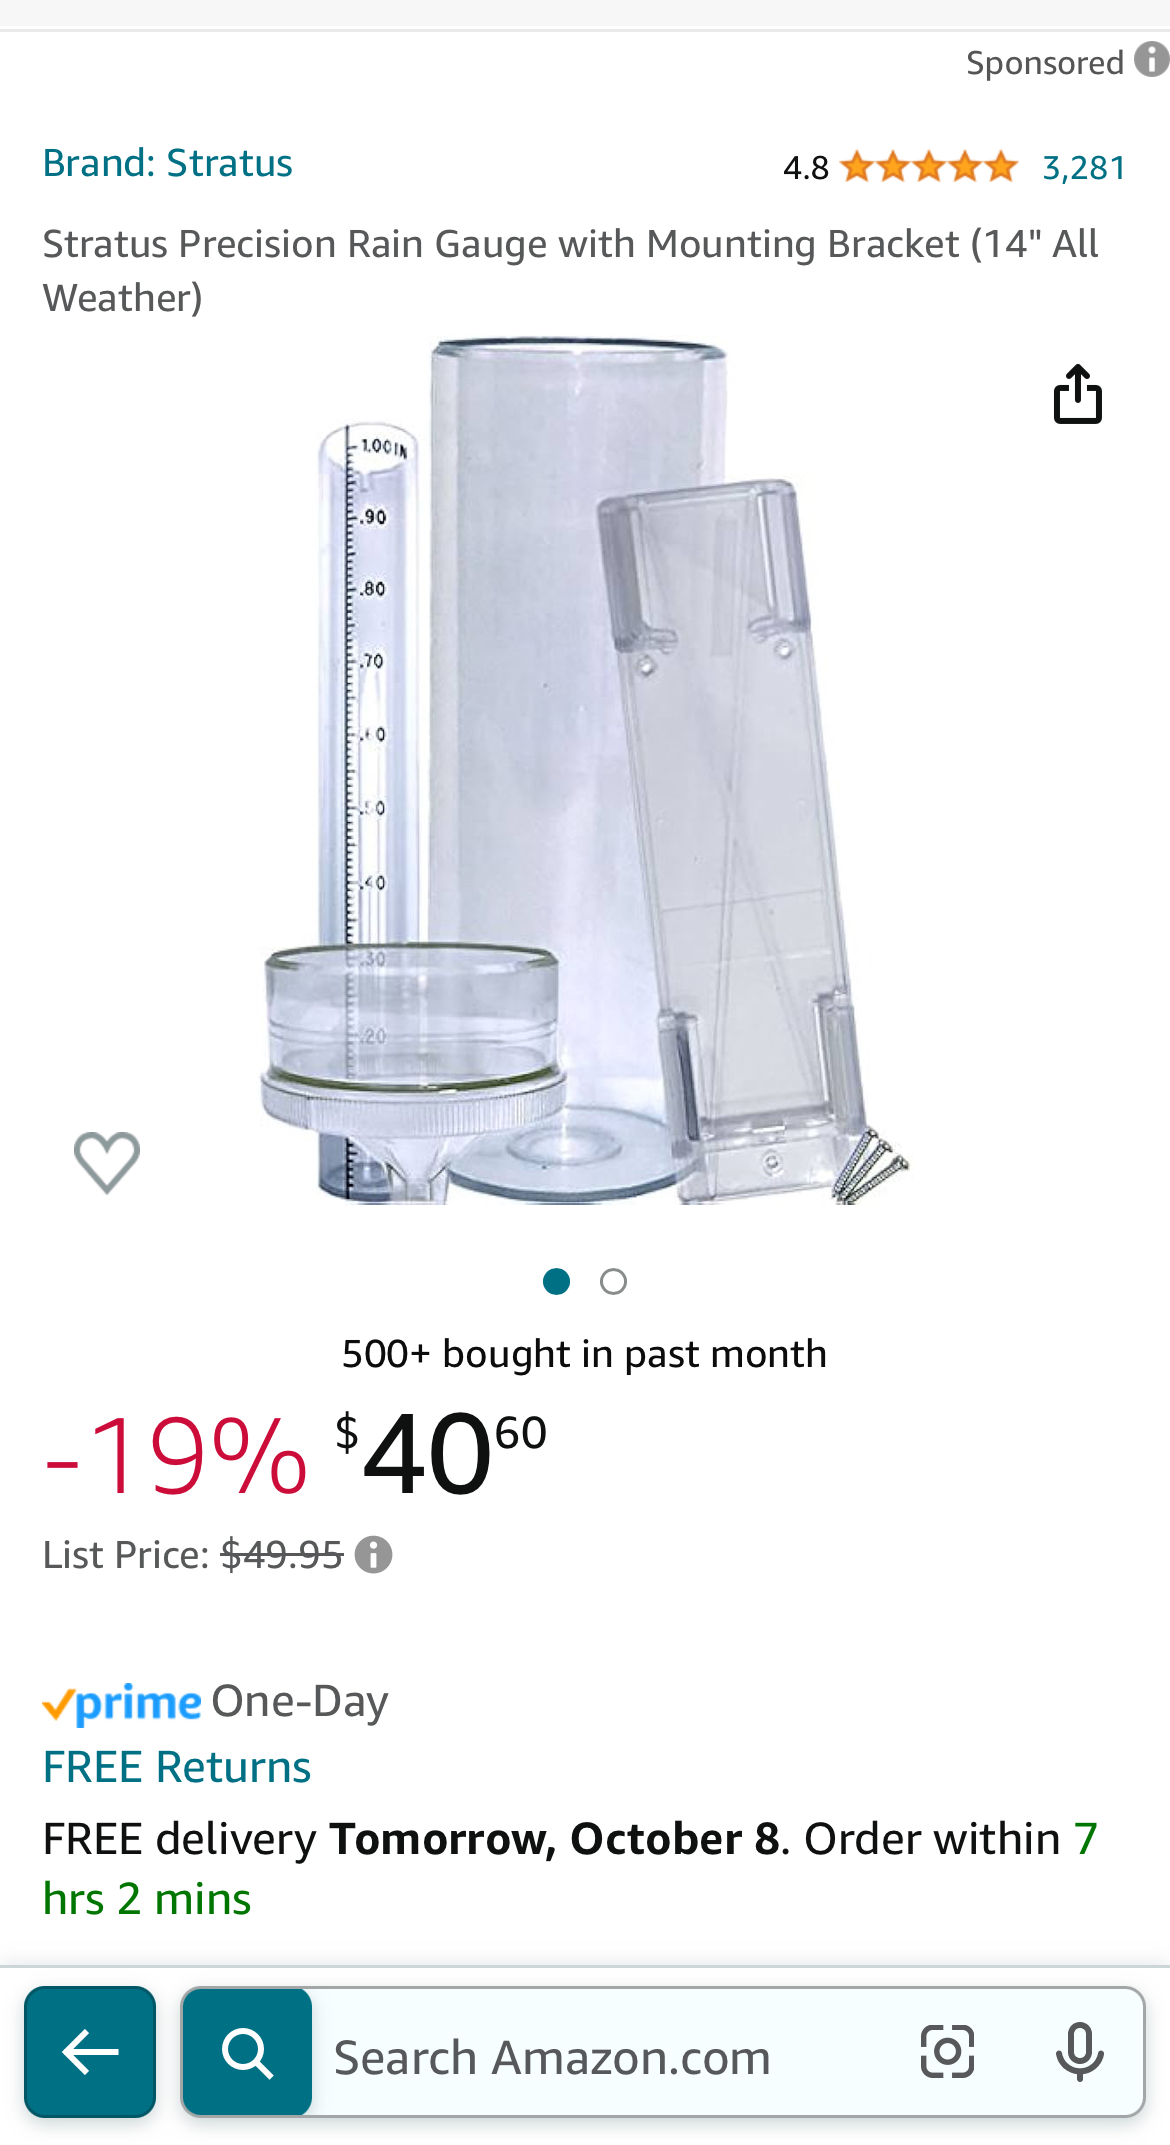Screen dimensions: 1170x2145
Task: Tap the rain gauge product image
Action: tap(585, 771)
